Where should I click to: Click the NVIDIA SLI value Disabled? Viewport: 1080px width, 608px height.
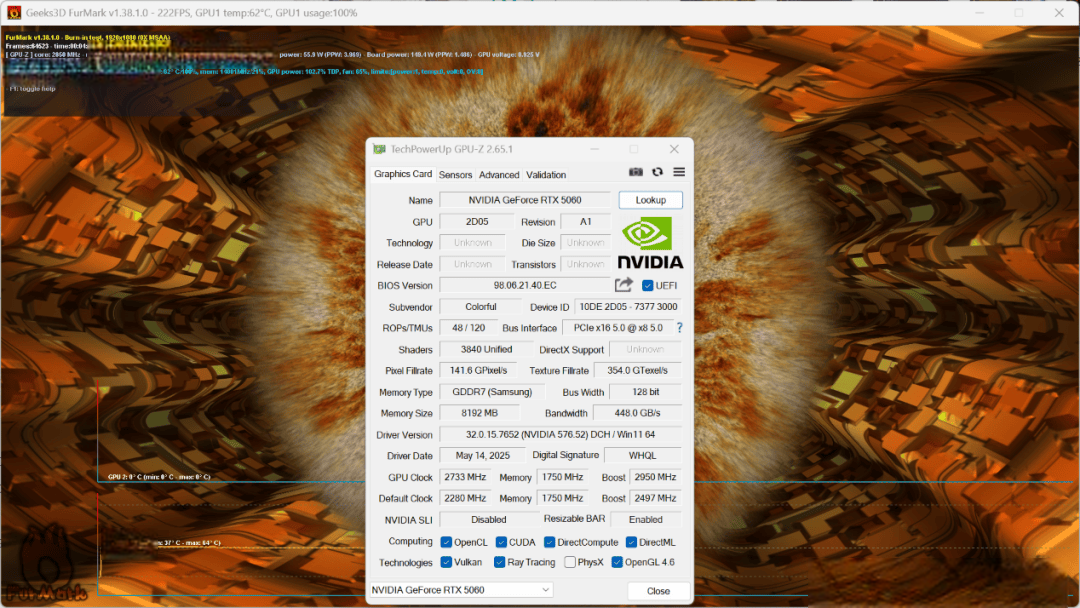(x=488, y=520)
